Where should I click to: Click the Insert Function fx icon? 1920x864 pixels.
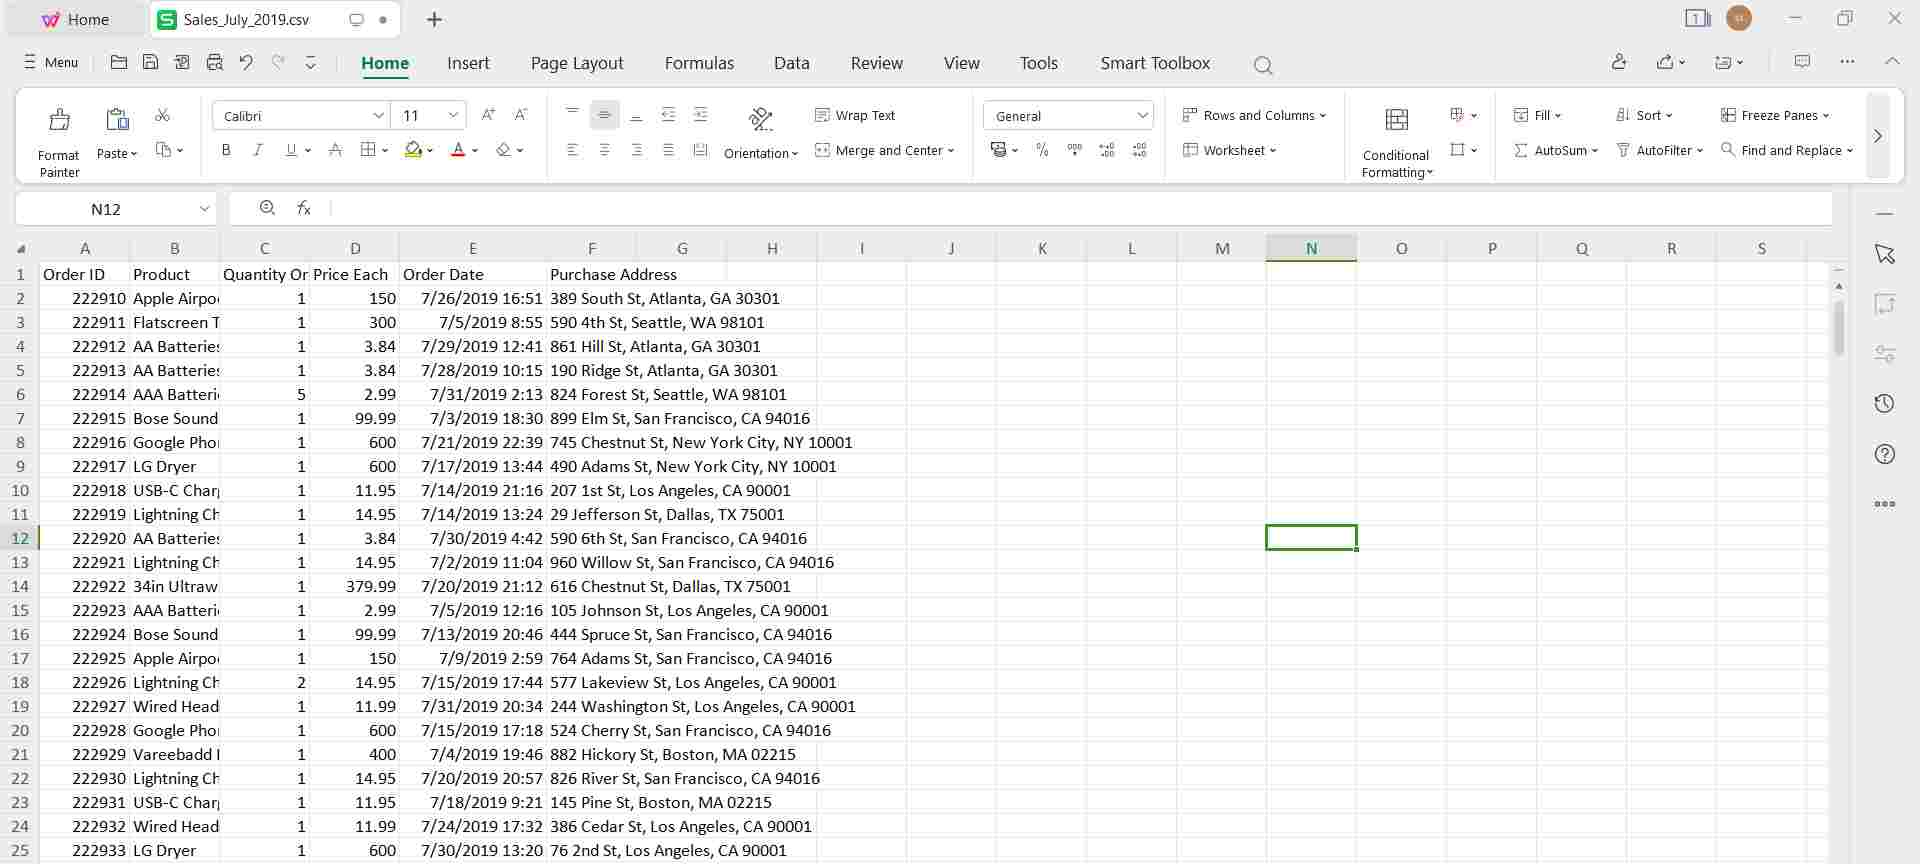point(304,208)
